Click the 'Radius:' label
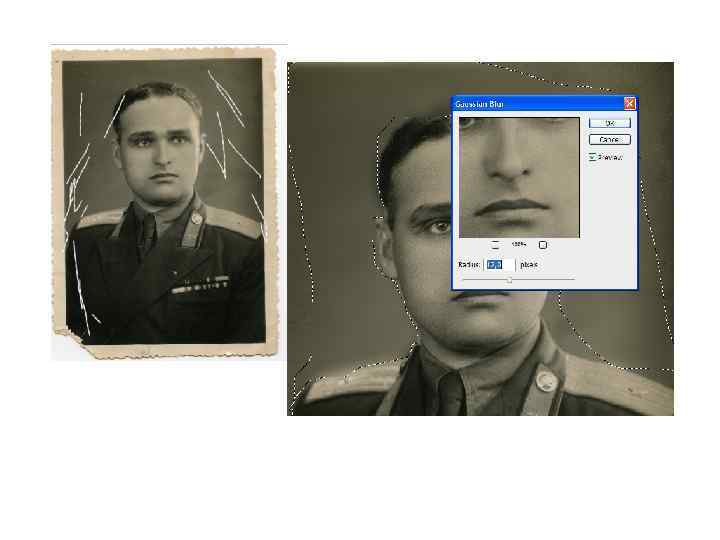 [x=469, y=265]
